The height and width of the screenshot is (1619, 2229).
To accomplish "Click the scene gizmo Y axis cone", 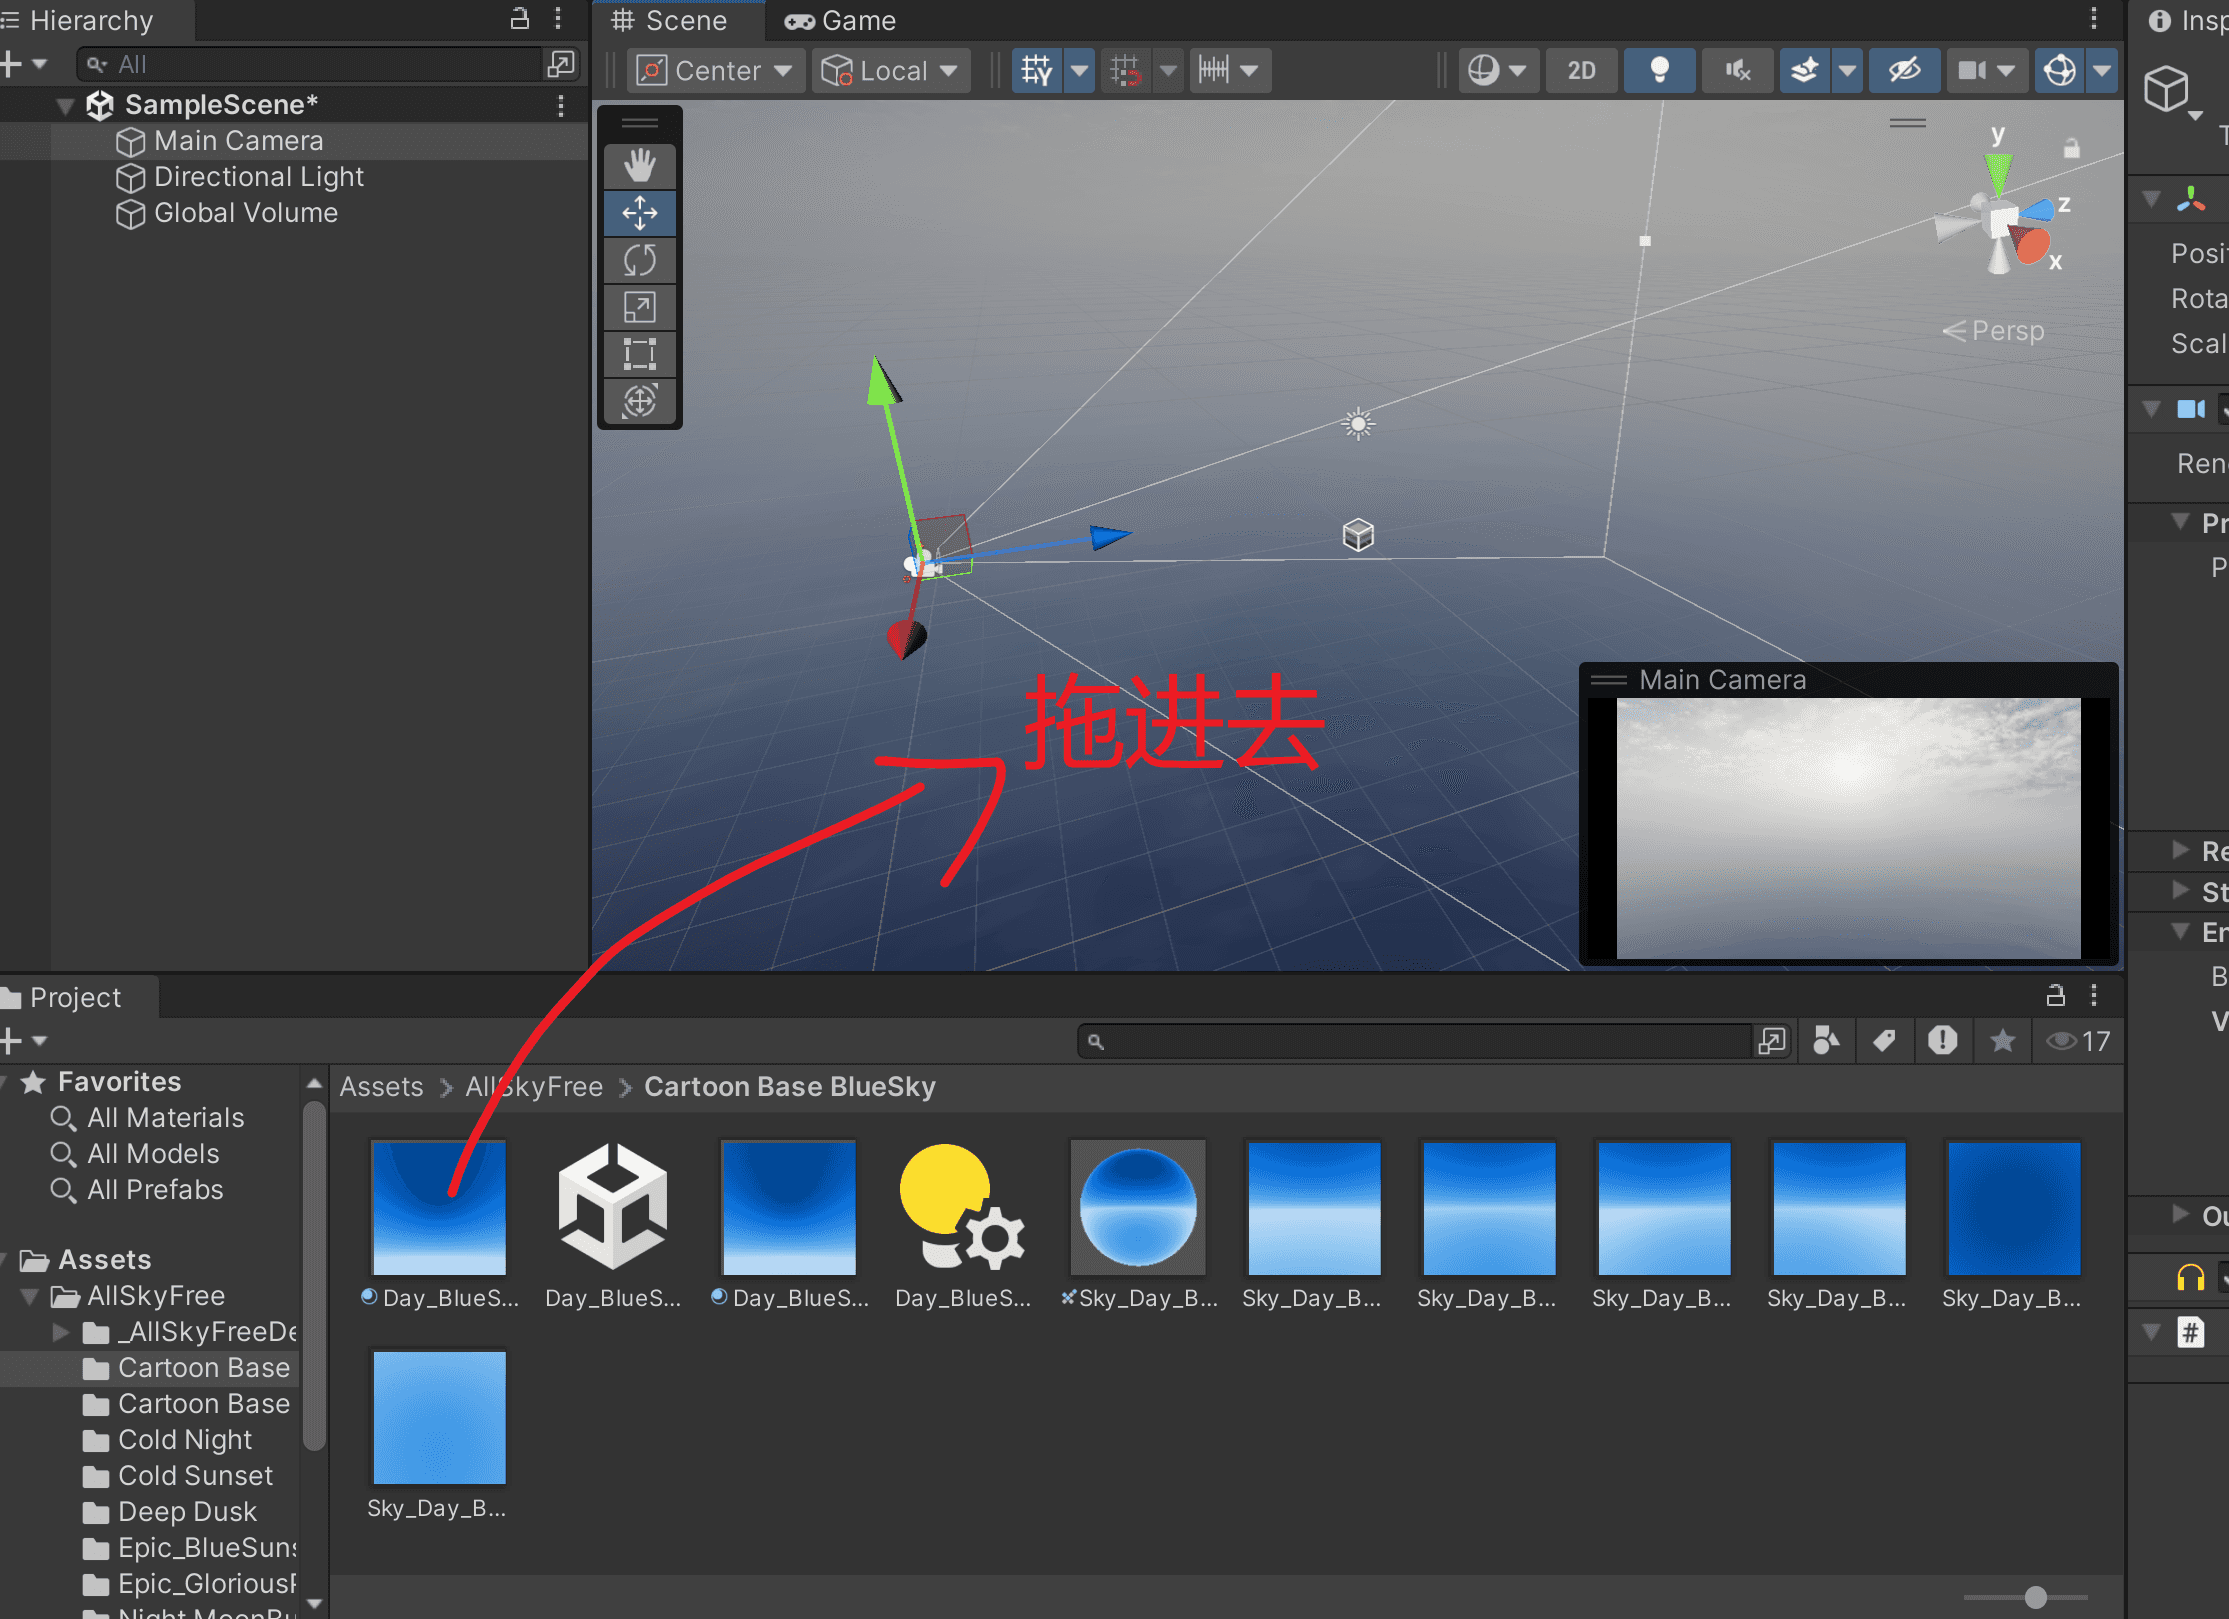I will 1998,172.
